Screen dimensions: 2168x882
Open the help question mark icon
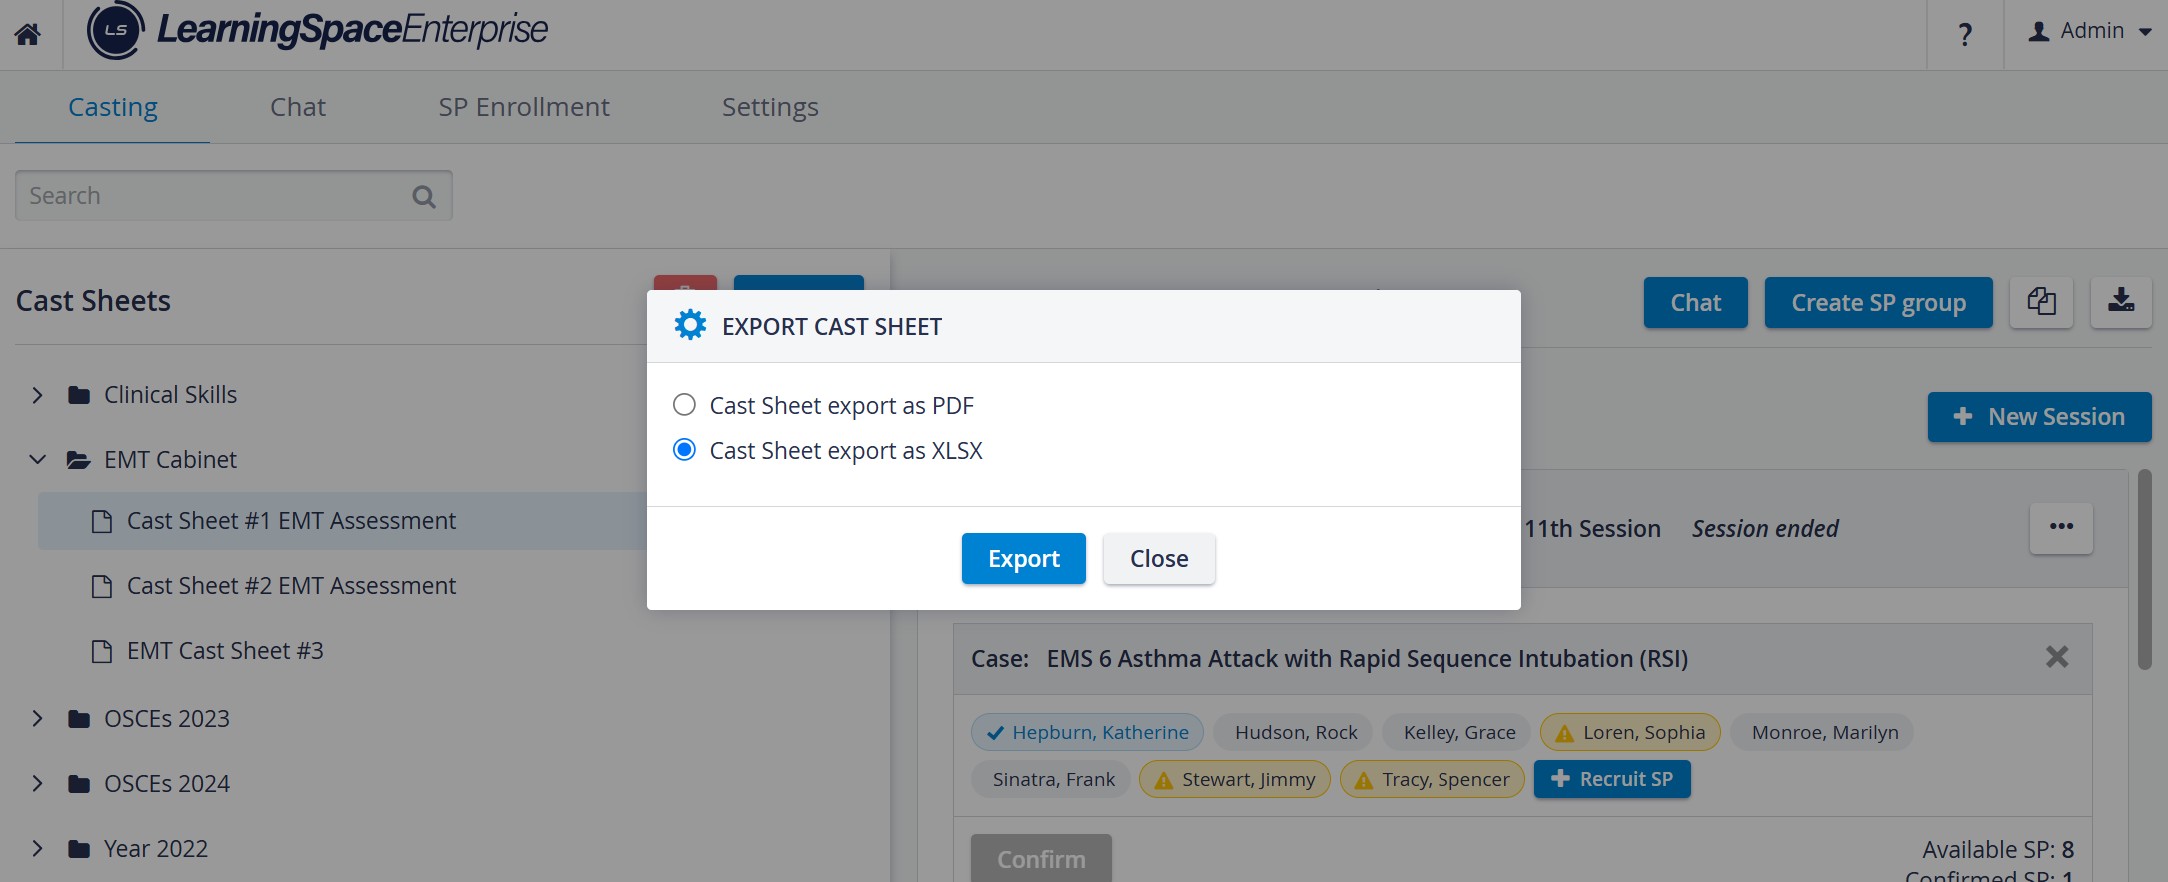click(1965, 35)
